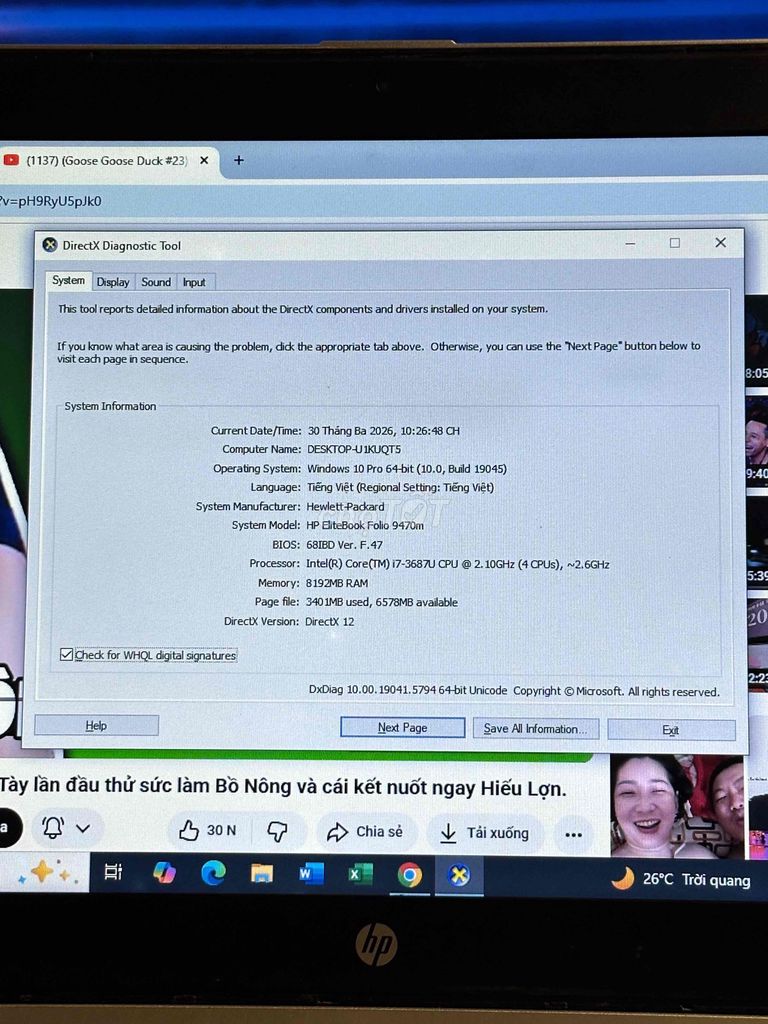Uncheck Check for WHQL digital signatures
This screenshot has height=1024, width=768.
pos(67,655)
